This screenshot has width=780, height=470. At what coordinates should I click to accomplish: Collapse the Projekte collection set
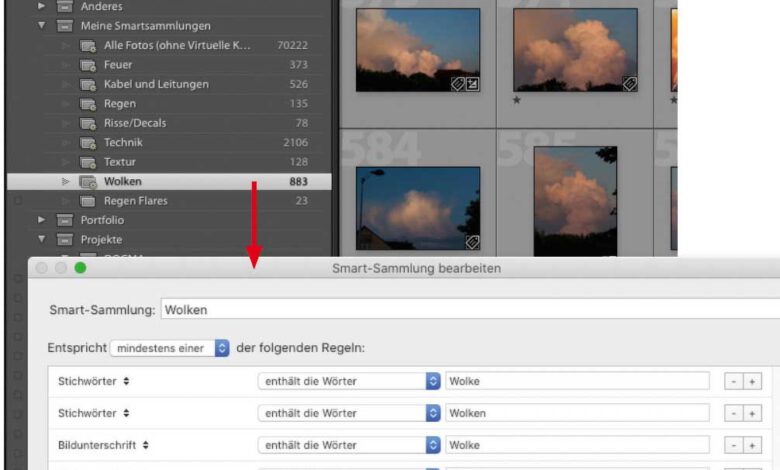pos(42,239)
